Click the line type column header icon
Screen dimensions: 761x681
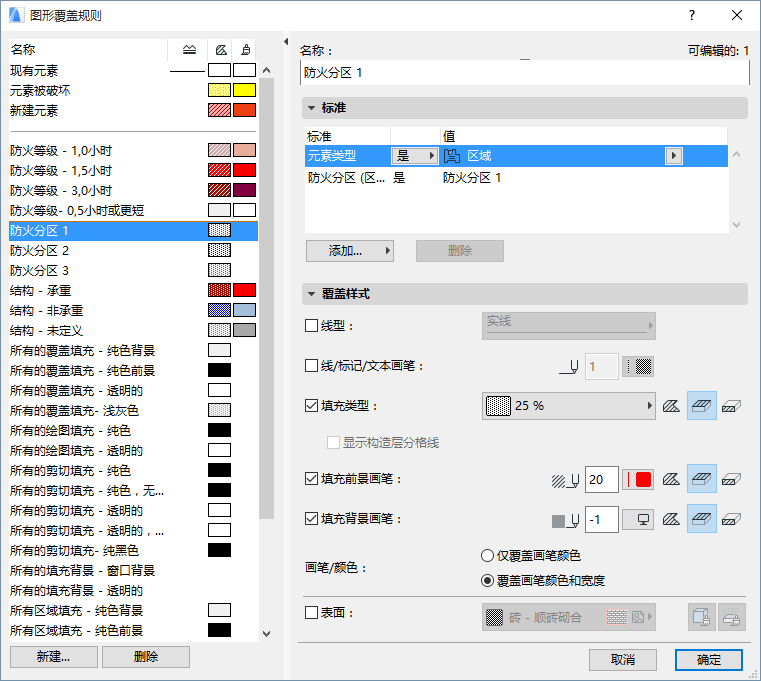(x=189, y=50)
